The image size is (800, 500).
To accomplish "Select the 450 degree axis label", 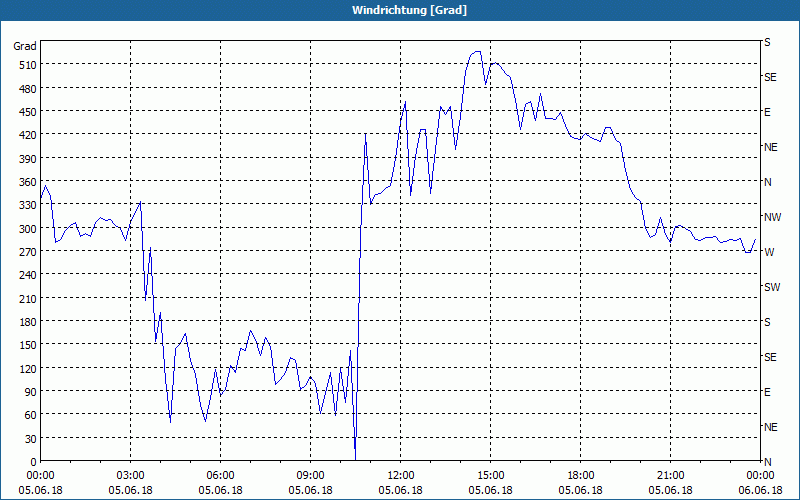I will tap(28, 112).
